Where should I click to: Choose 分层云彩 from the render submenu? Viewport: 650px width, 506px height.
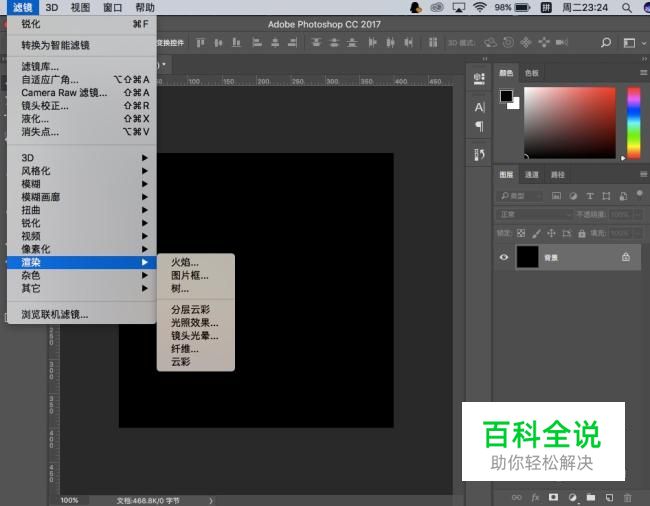[x=196, y=309]
